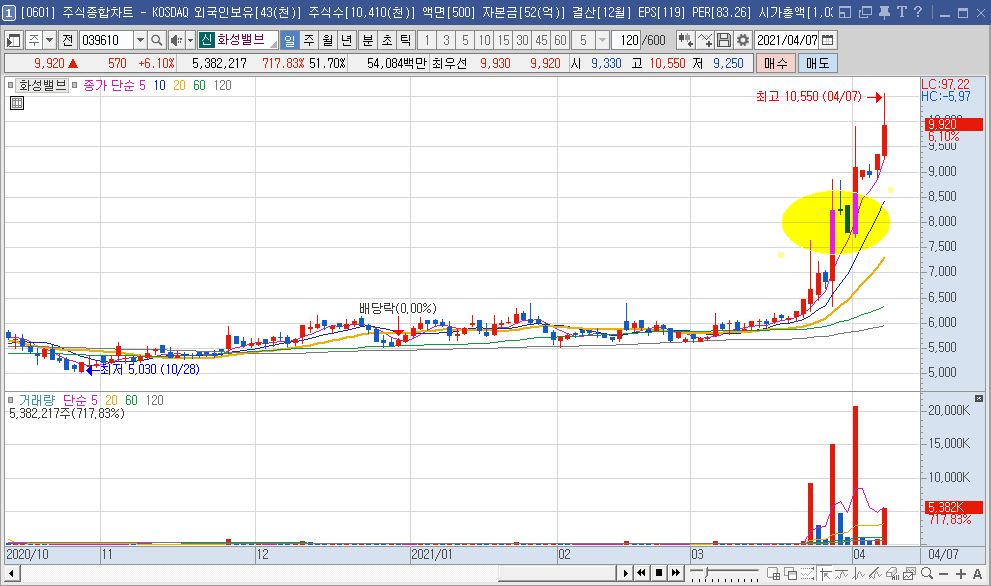Click the 최우선 button
The width and height of the screenshot is (991, 586).
click(449, 63)
